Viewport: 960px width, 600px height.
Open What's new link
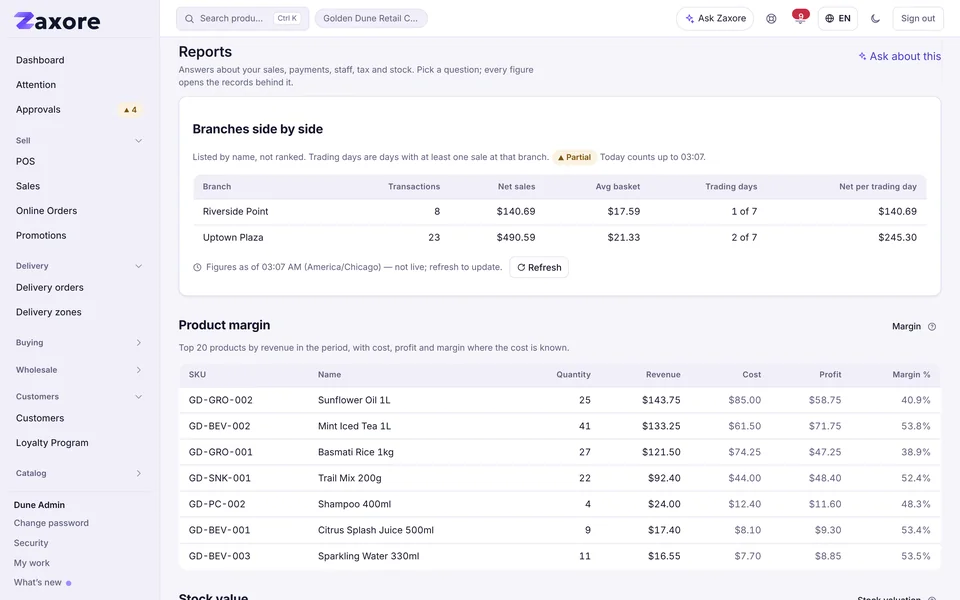(x=38, y=582)
